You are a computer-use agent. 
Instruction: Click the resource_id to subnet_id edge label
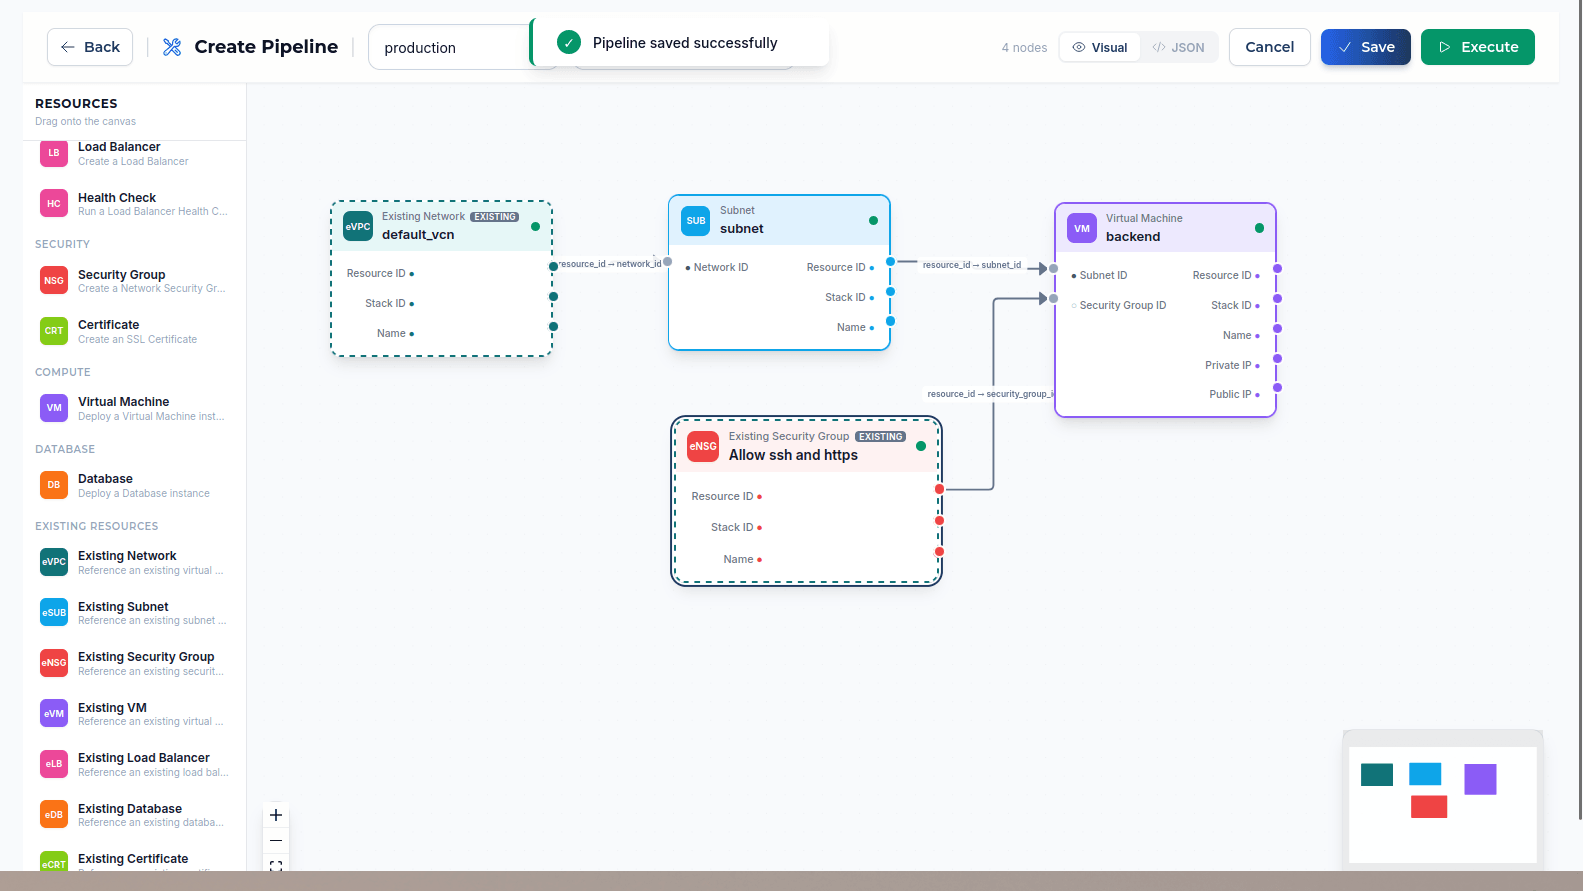(972, 265)
